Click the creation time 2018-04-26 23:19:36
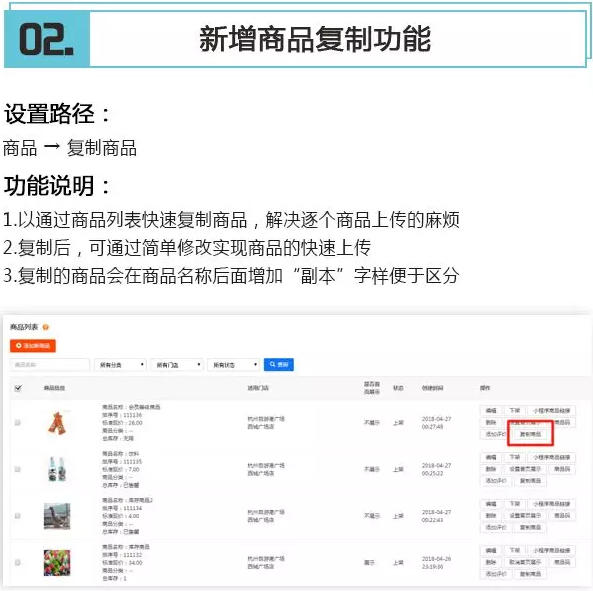Image resolution: width=593 pixels, height=591 pixels. tap(436, 563)
